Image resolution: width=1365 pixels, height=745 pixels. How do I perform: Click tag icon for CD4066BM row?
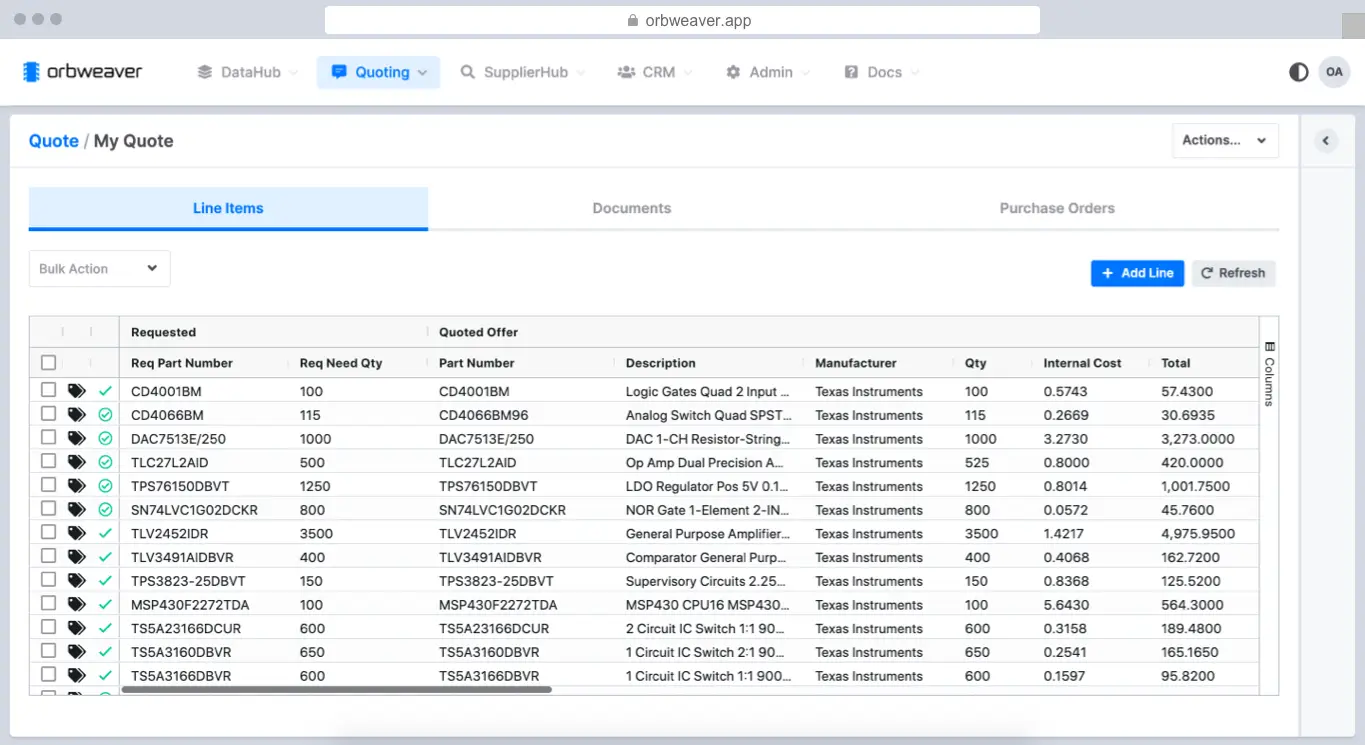tap(77, 415)
